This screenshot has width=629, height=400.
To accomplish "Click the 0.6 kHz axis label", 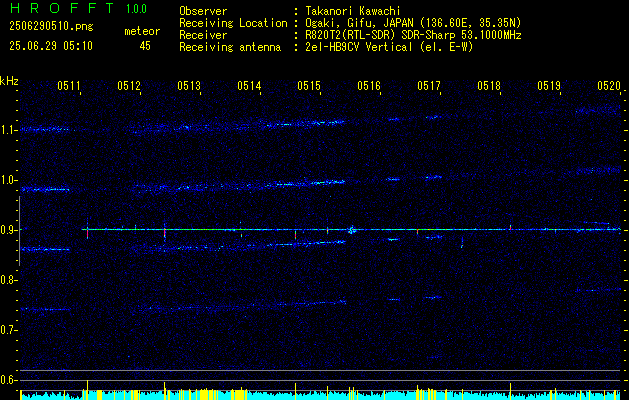I will (8, 380).
